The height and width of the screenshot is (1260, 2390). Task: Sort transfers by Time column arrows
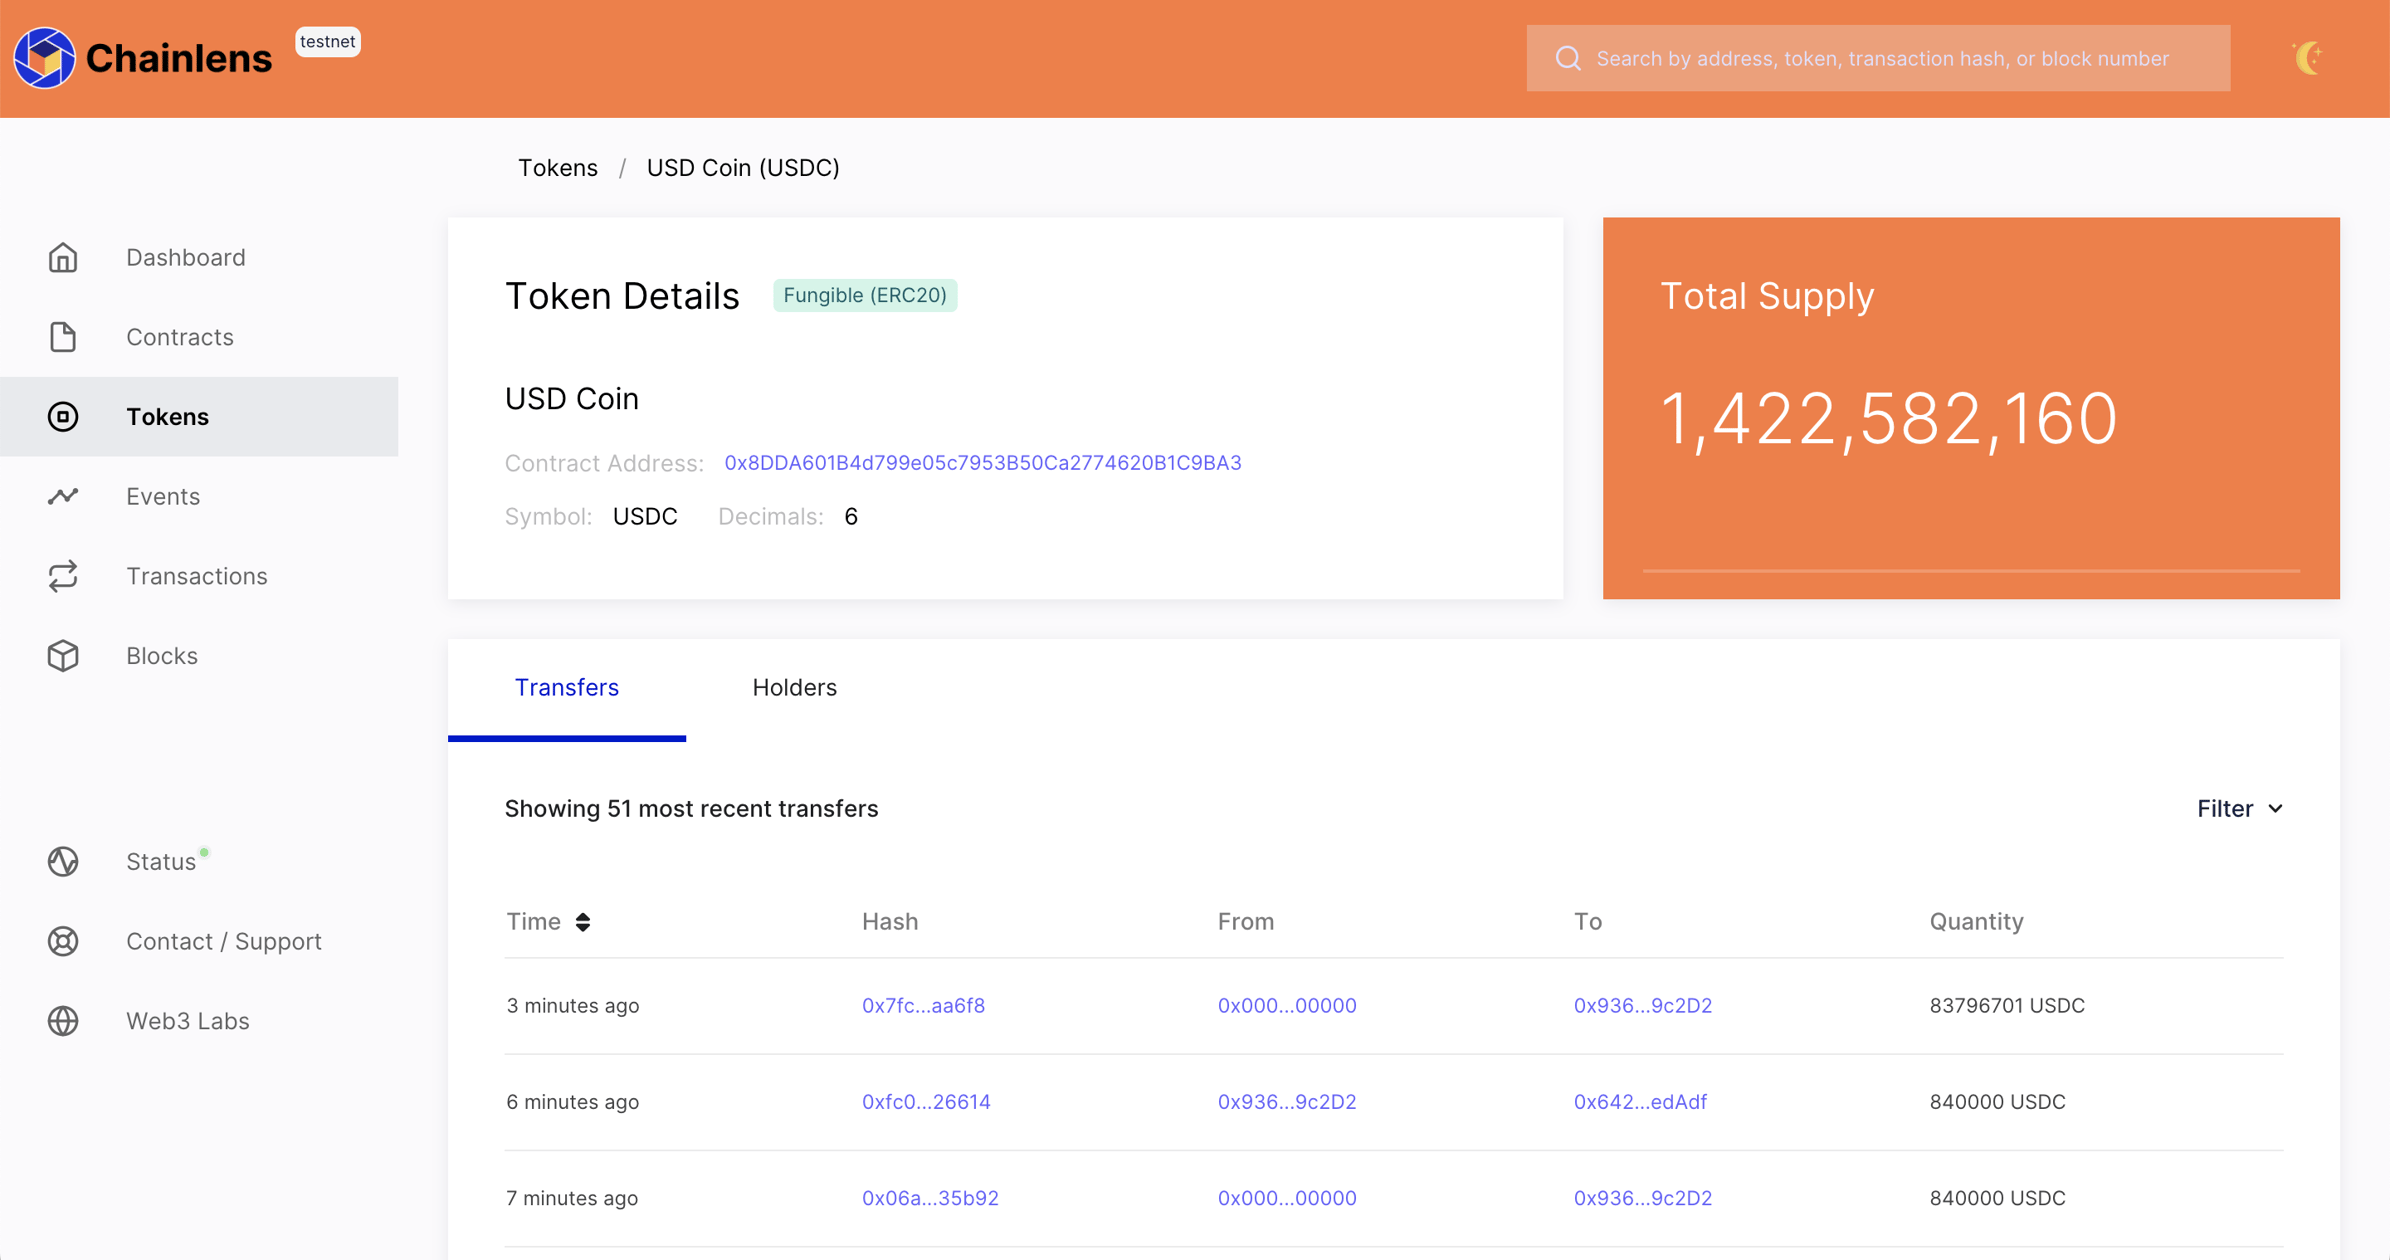[583, 922]
